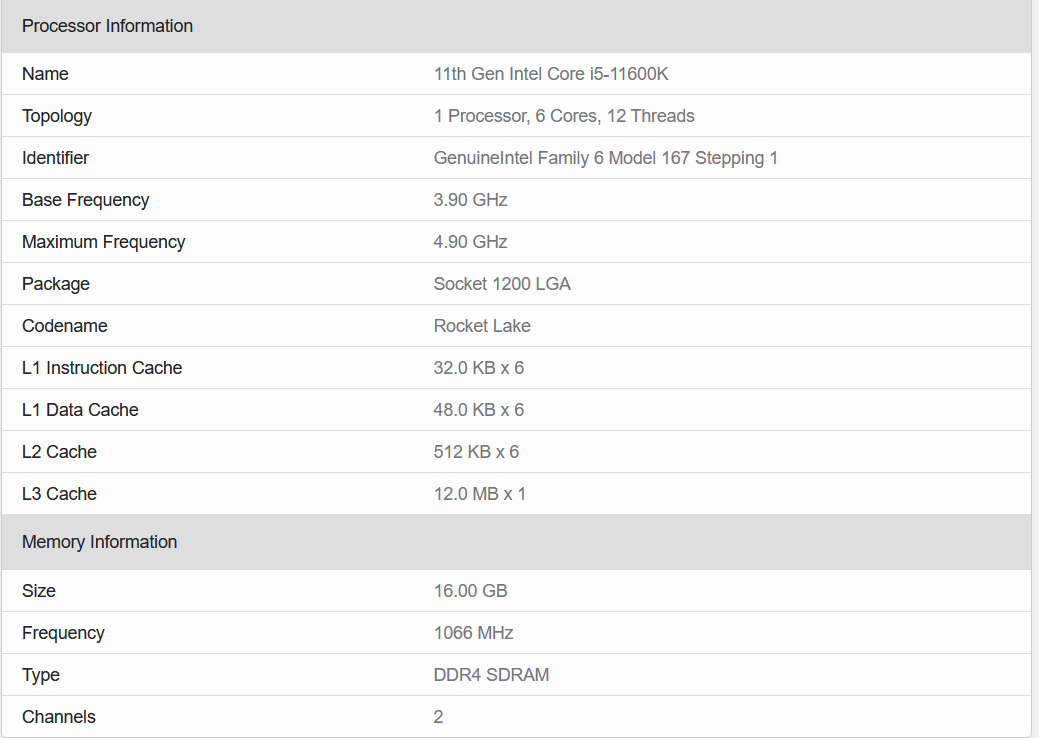Click the 'L1 Data Cache' label
Screen dimensions: 1039x738
coord(80,409)
